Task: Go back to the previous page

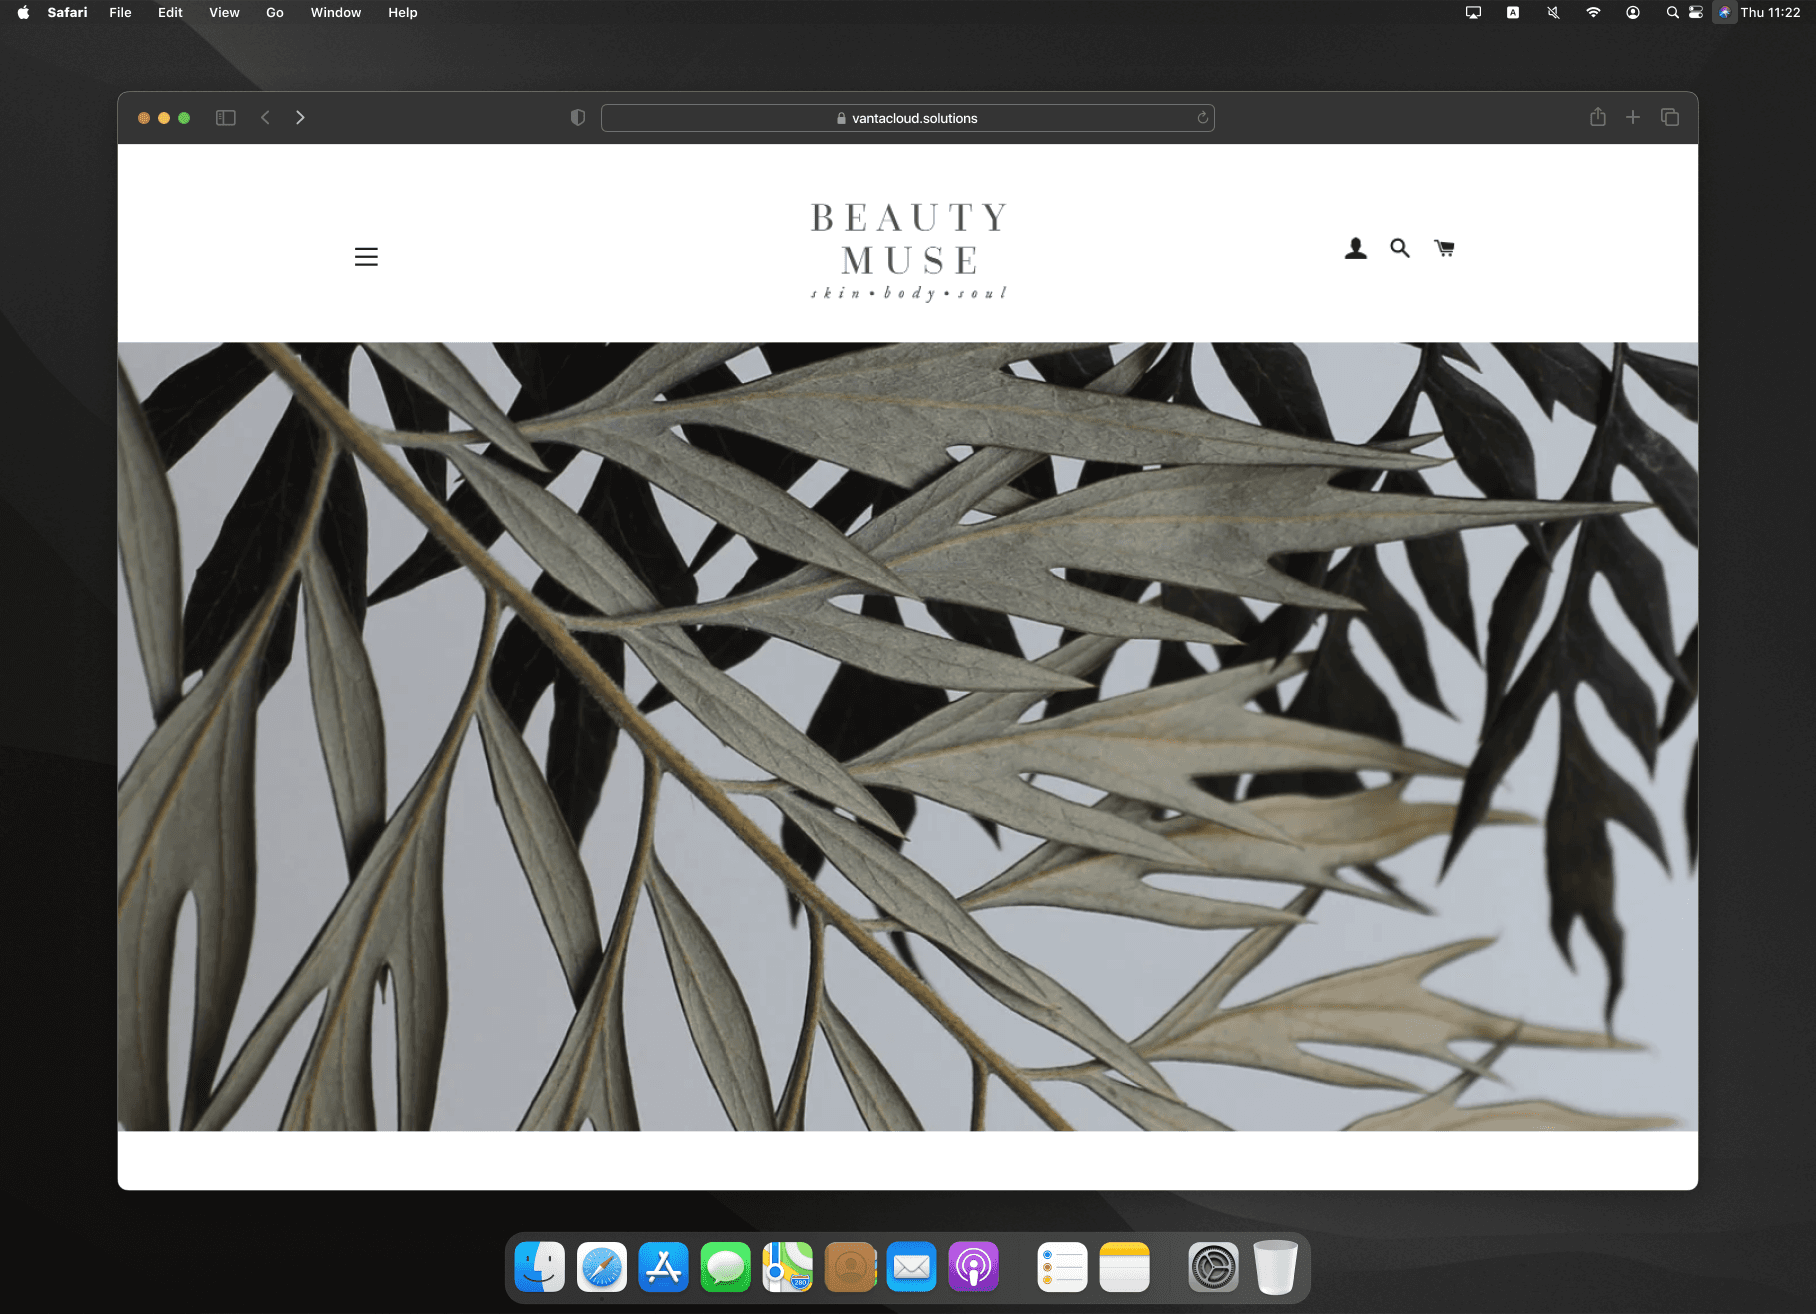Action: click(266, 118)
